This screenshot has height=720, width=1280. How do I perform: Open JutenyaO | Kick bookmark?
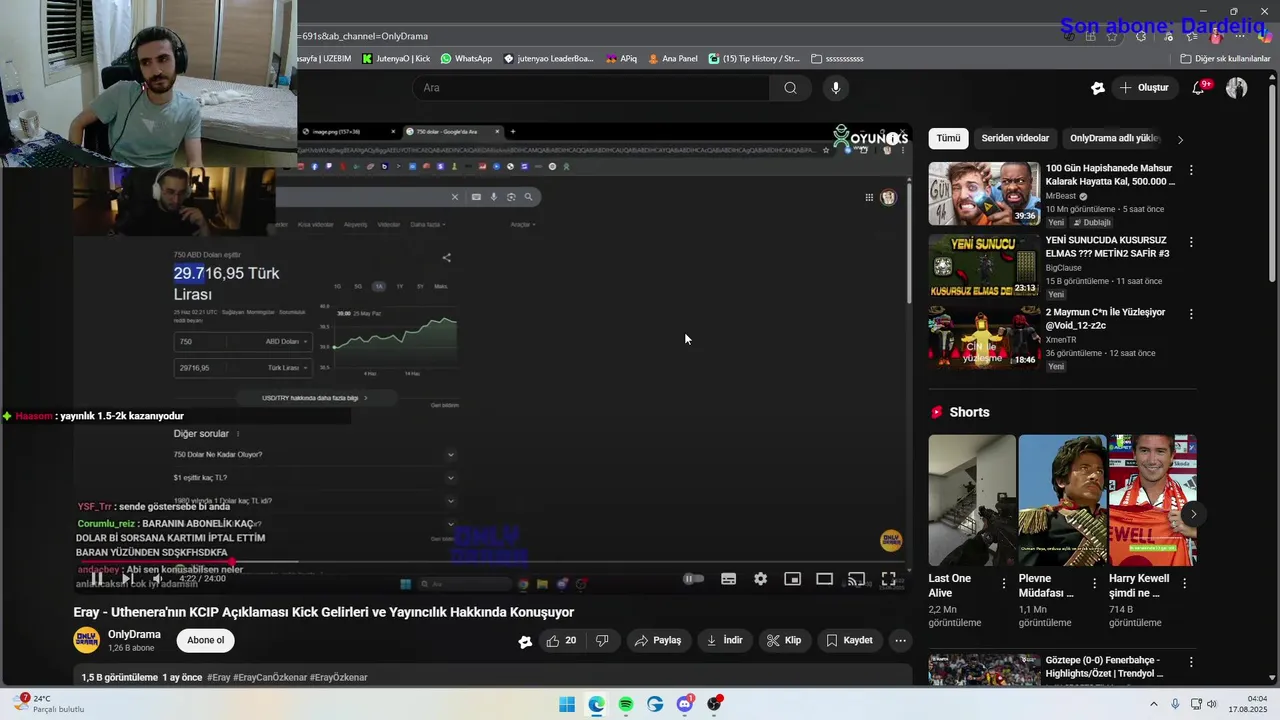[396, 59]
